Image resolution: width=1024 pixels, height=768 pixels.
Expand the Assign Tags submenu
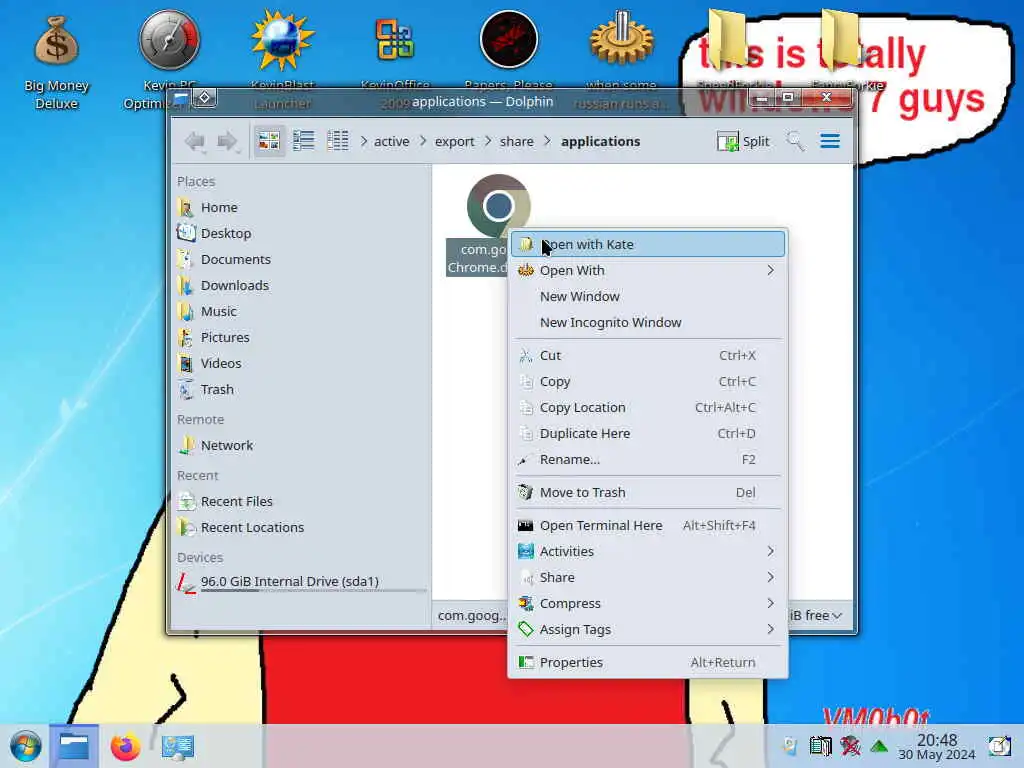(648, 630)
